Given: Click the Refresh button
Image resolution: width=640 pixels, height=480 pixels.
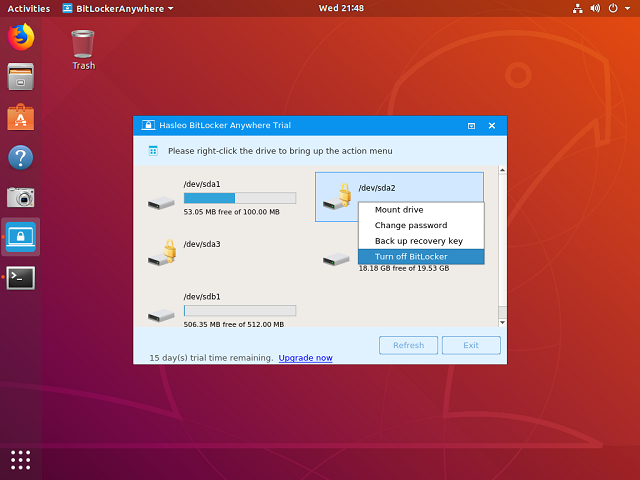Looking at the screenshot, I should 408,345.
